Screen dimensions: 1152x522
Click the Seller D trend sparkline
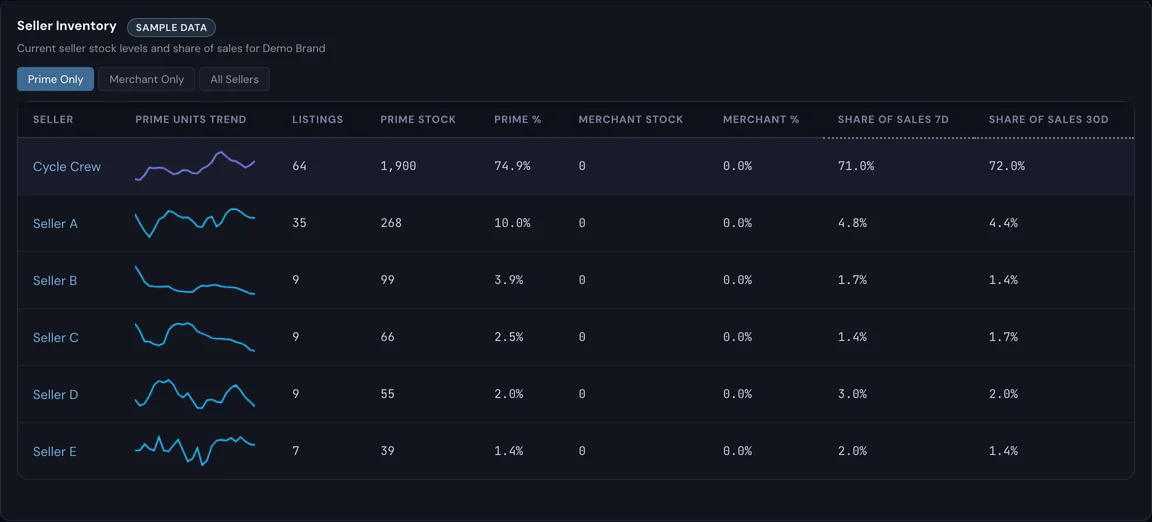[x=195, y=394]
